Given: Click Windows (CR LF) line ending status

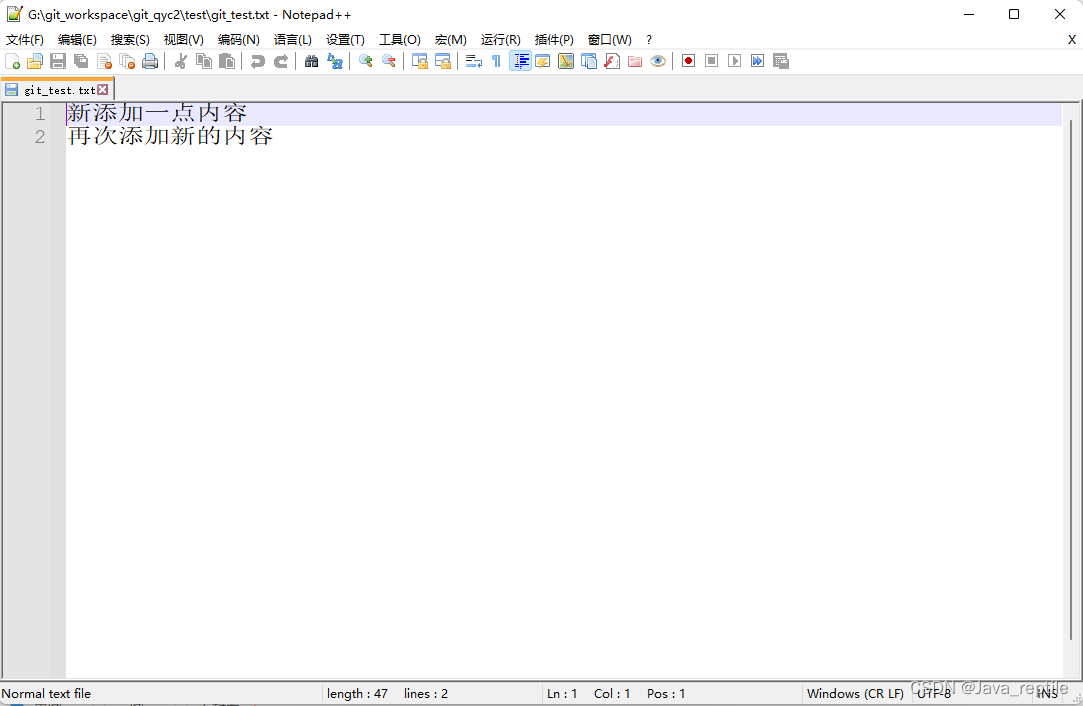Looking at the screenshot, I should [x=855, y=694].
